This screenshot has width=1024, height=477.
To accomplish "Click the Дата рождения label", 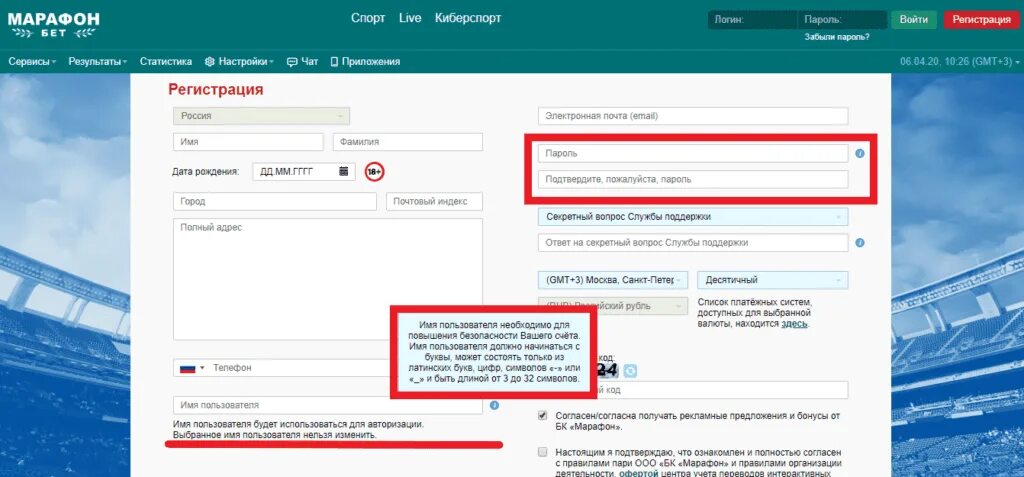I will click(206, 172).
